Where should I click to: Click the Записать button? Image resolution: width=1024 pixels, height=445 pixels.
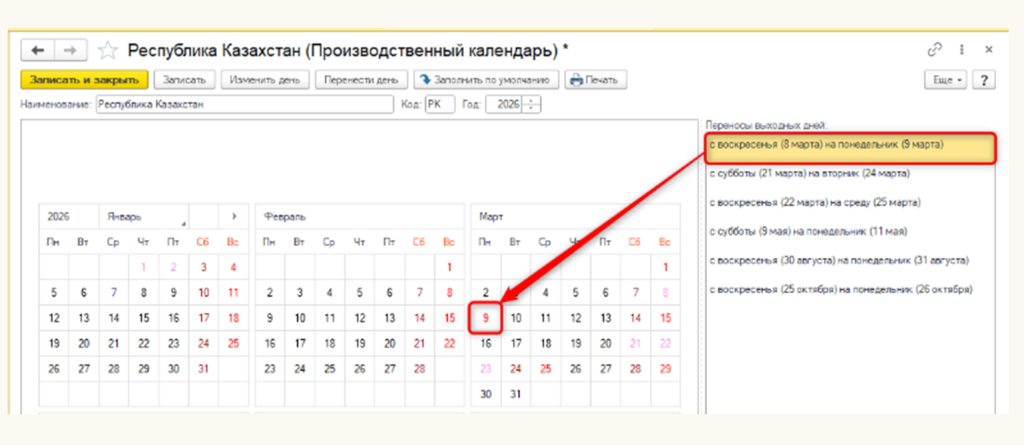pyautogui.click(x=183, y=79)
